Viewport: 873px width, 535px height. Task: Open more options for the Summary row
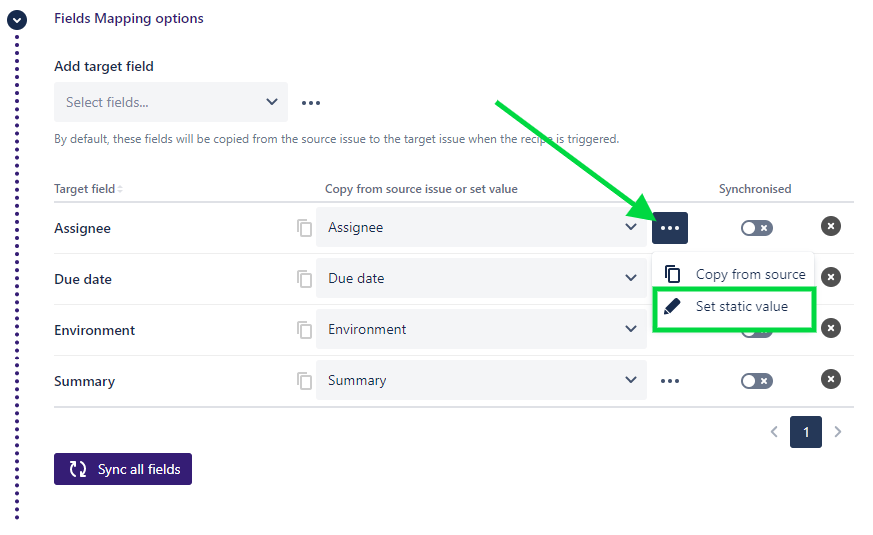pos(670,381)
